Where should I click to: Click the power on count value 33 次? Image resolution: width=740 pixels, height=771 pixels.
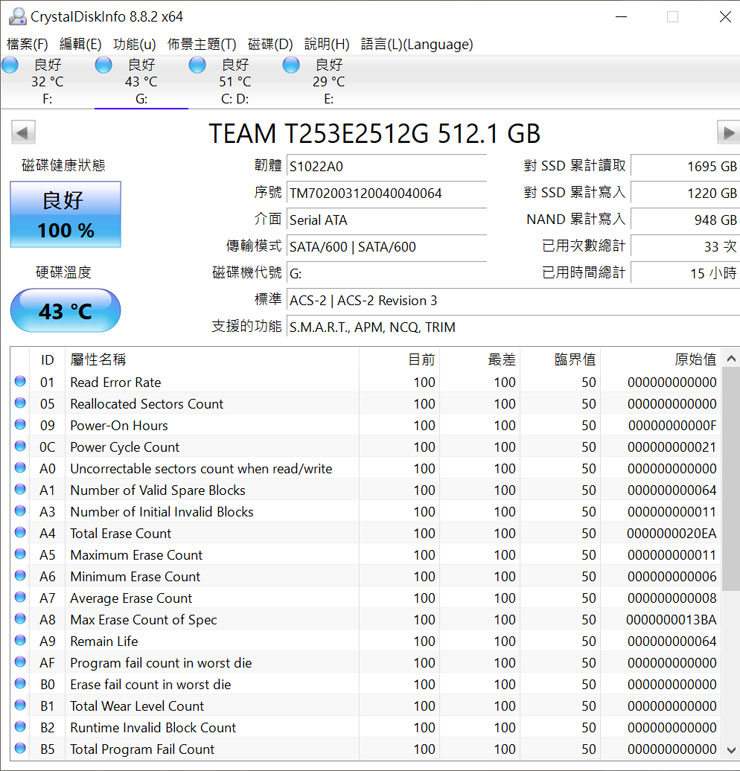click(x=685, y=246)
